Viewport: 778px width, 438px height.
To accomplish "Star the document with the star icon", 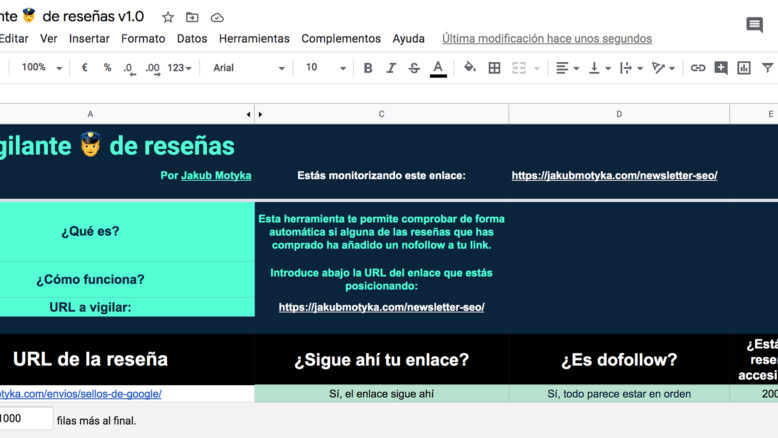I will [x=168, y=17].
